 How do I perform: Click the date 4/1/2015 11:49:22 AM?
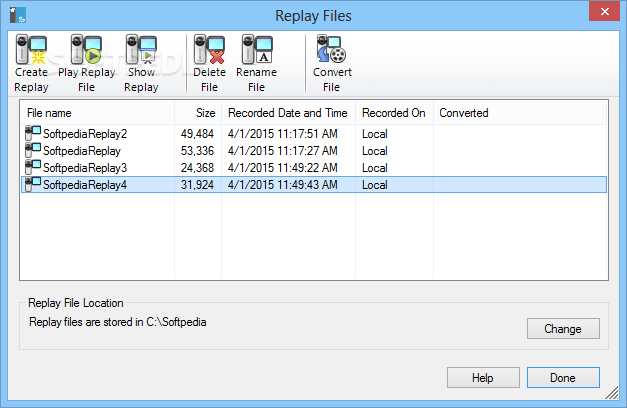point(283,168)
